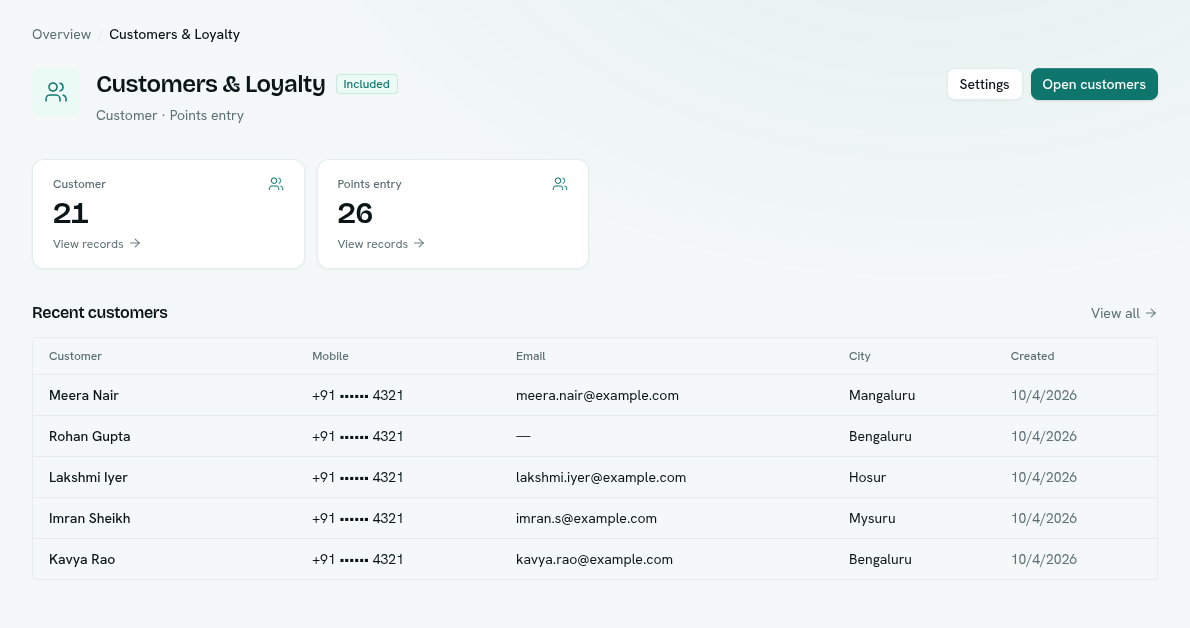Click Mysuru city cell

click(872, 518)
